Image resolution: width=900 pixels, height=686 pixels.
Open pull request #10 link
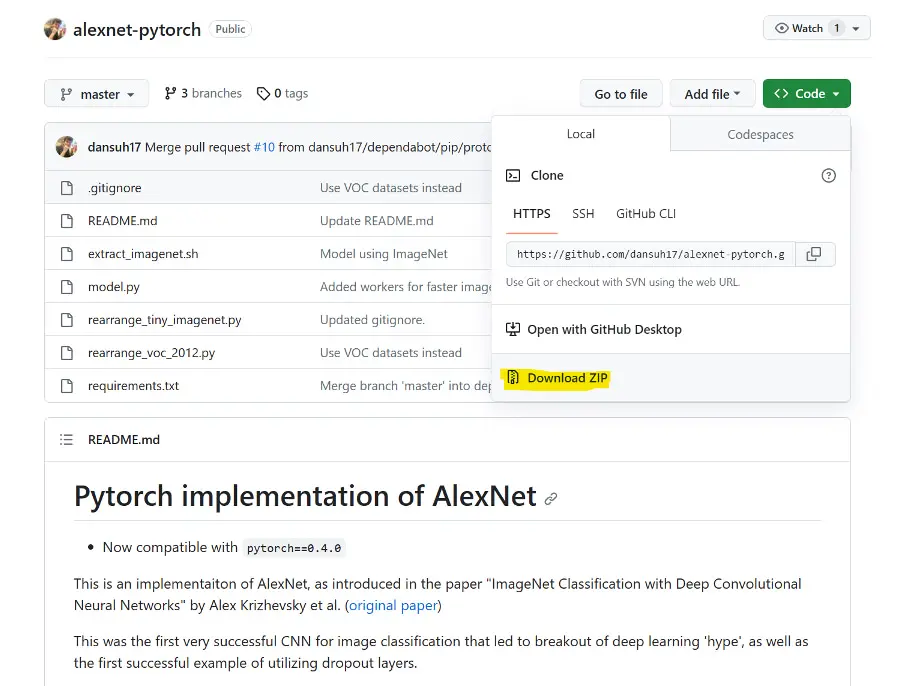click(x=264, y=148)
